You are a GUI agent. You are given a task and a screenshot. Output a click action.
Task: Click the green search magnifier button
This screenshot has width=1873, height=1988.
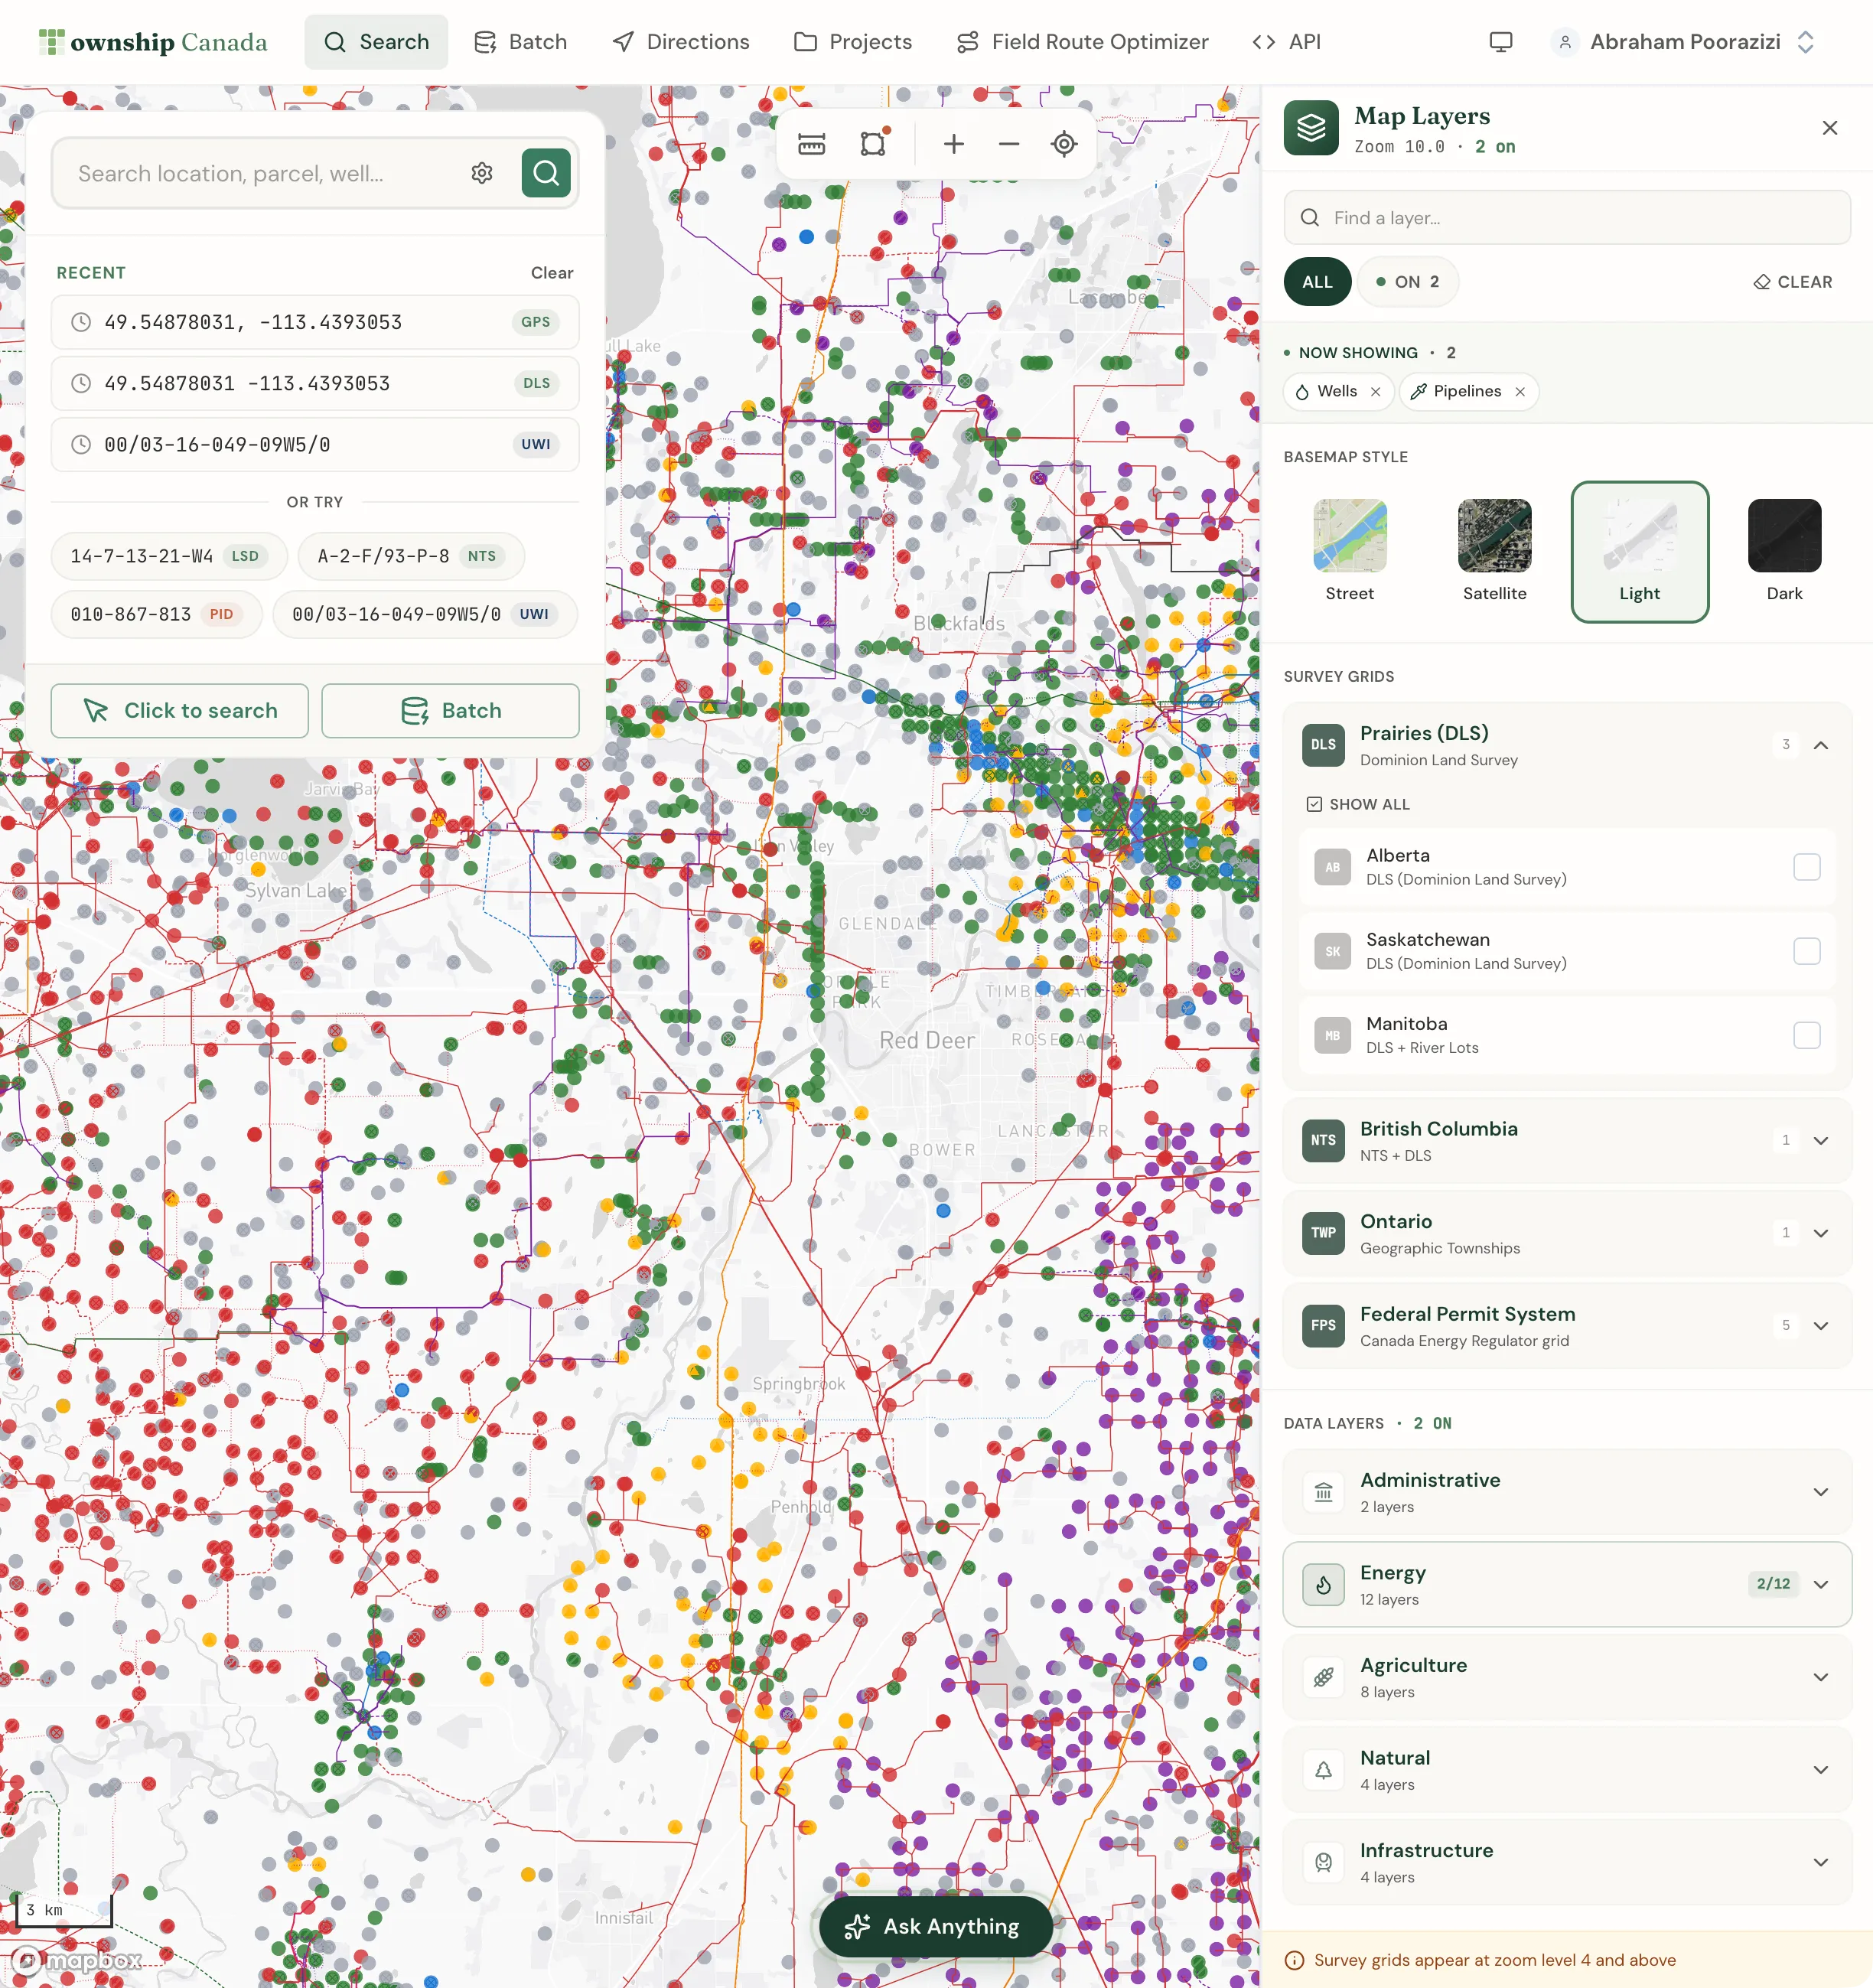(546, 173)
